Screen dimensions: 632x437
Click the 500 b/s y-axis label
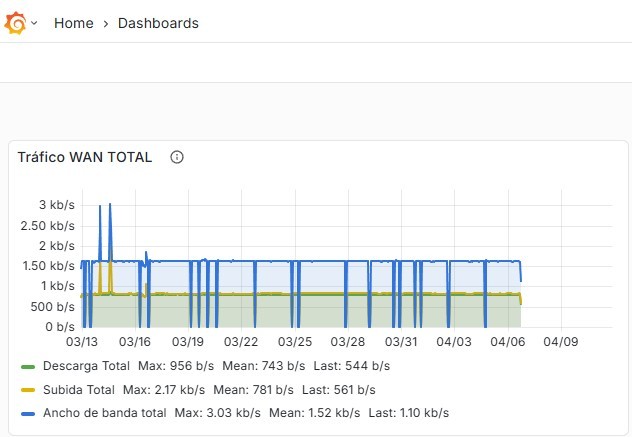[x=53, y=307]
